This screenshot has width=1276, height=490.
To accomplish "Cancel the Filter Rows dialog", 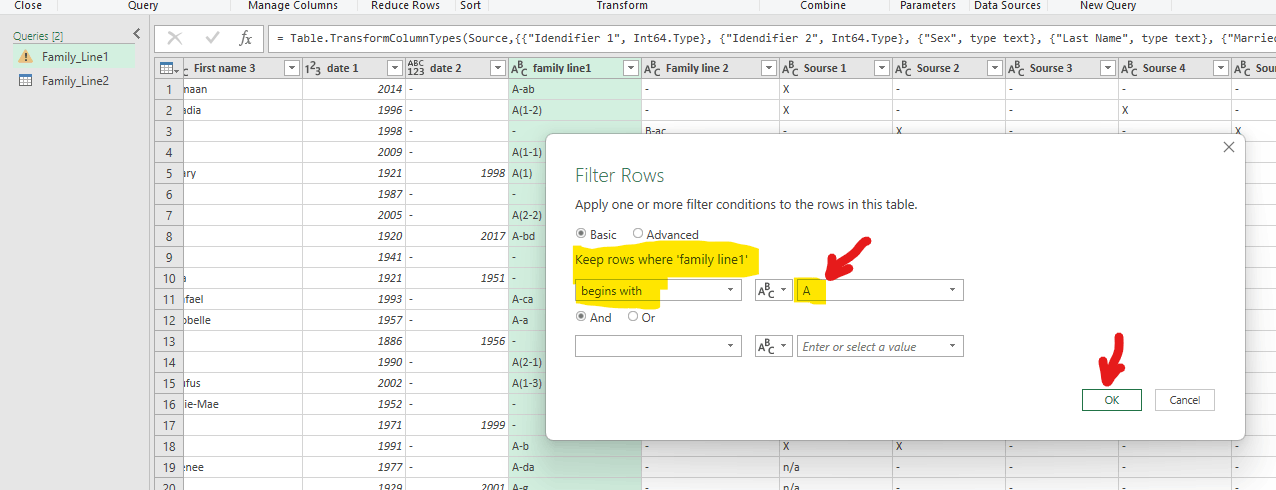I will (1184, 399).
